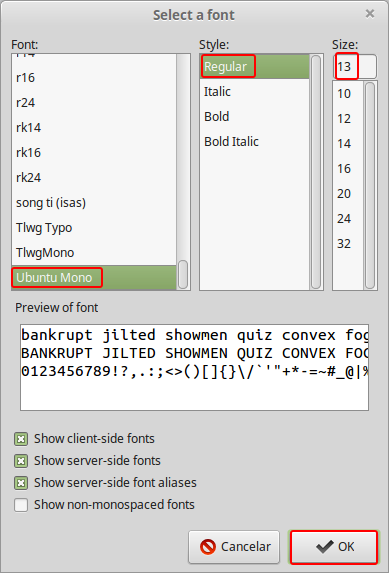Select Bold Italic style
The image size is (389, 573).
pyautogui.click(x=255, y=141)
